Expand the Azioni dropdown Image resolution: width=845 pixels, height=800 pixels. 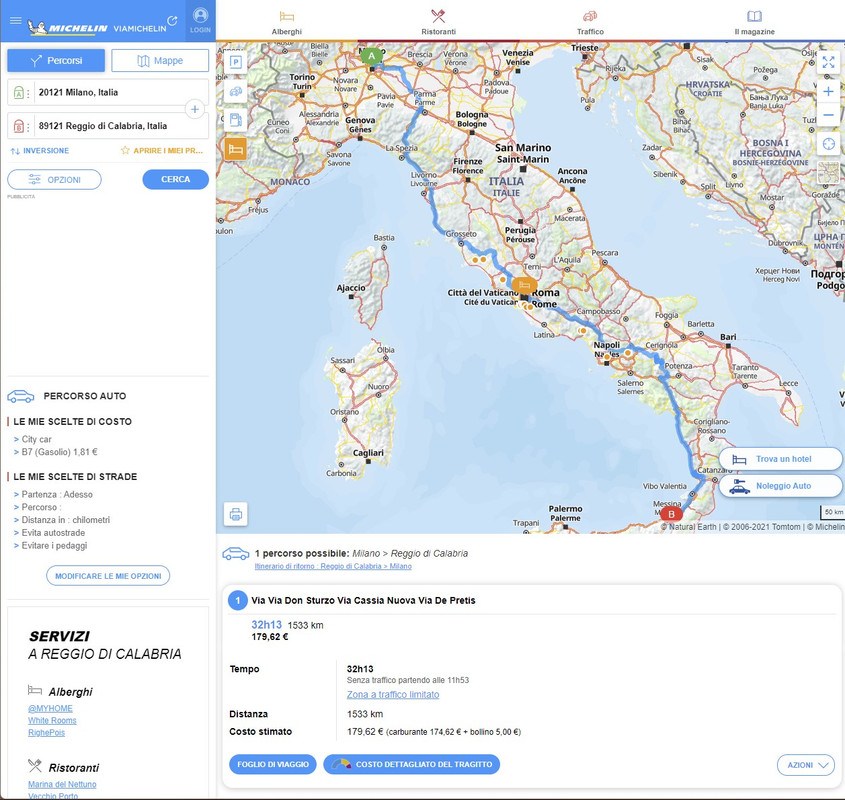pyautogui.click(x=806, y=765)
